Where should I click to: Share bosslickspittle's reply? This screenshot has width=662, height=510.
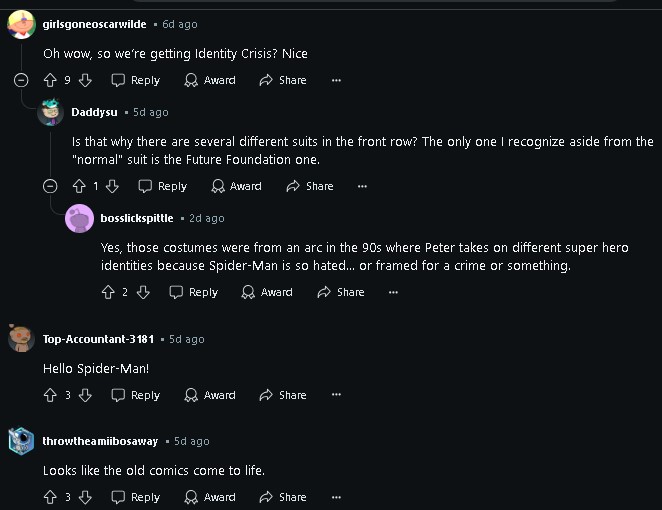coord(341,292)
